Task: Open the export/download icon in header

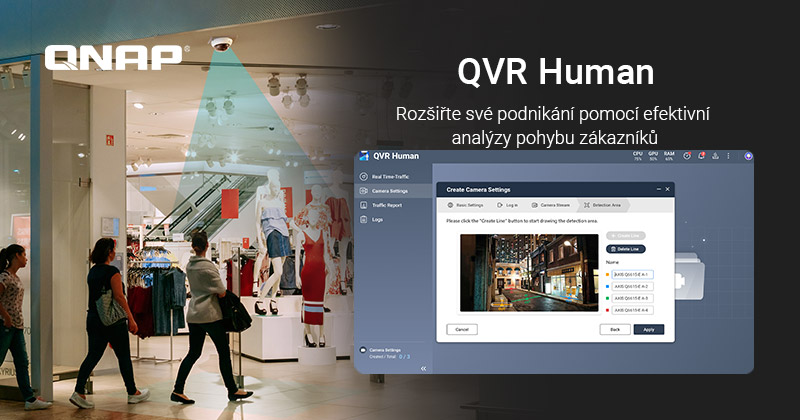Action: pos(715,156)
